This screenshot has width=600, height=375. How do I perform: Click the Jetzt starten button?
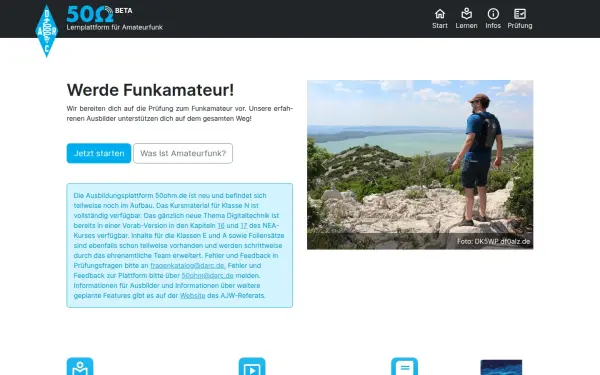pos(99,153)
